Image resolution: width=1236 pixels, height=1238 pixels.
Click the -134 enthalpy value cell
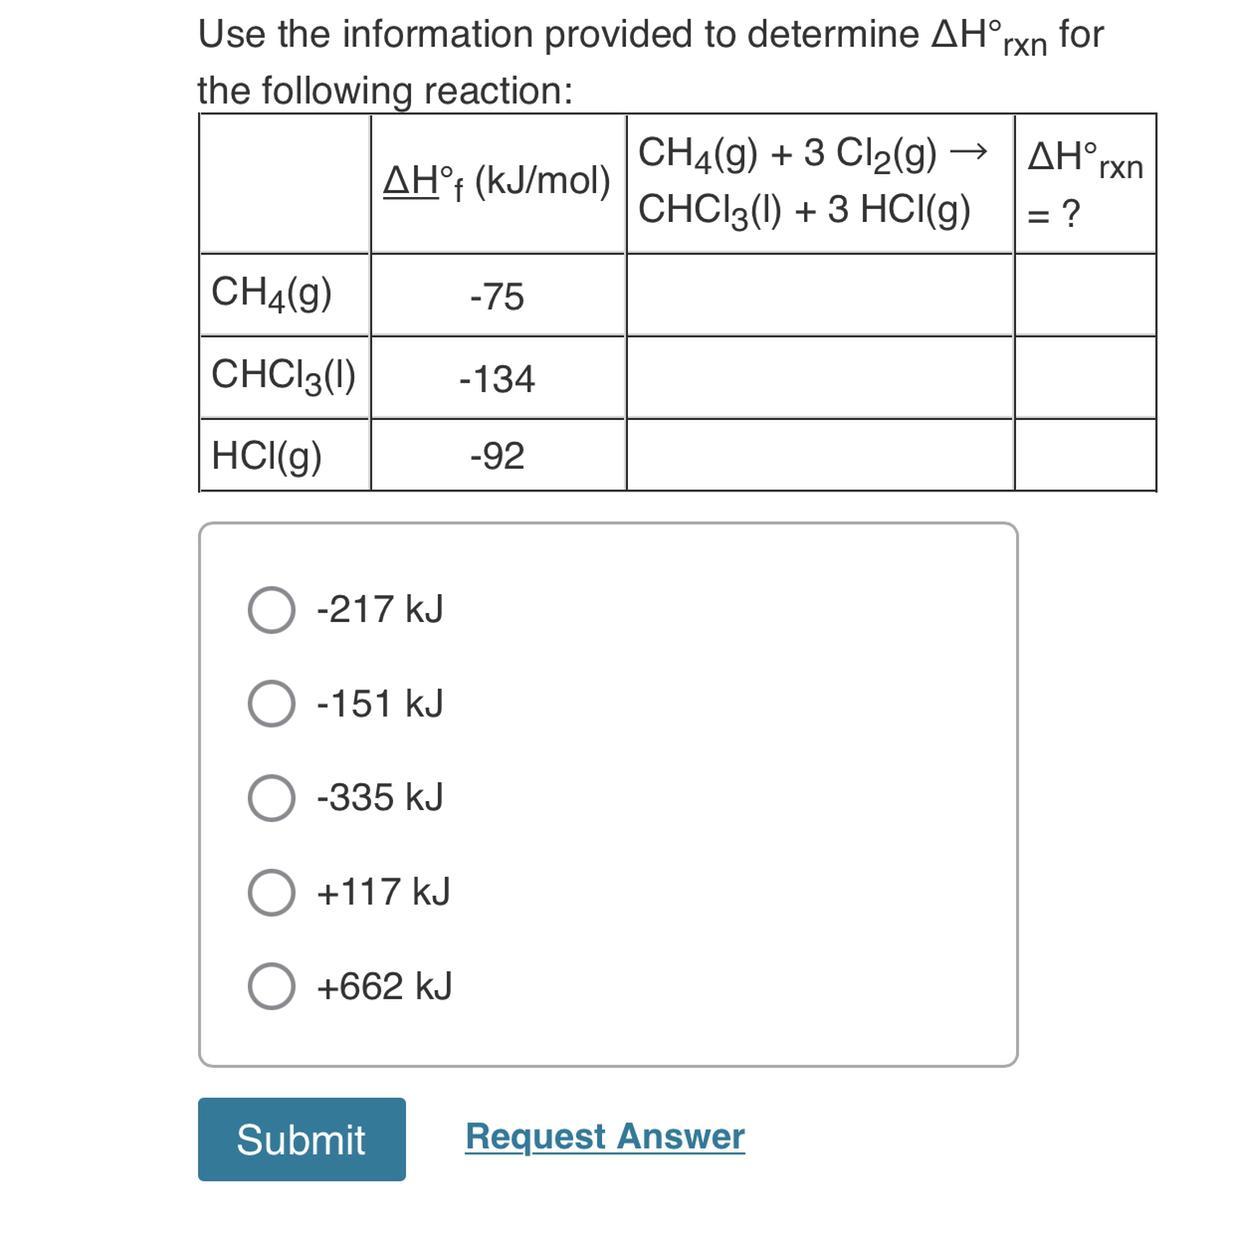(x=498, y=377)
